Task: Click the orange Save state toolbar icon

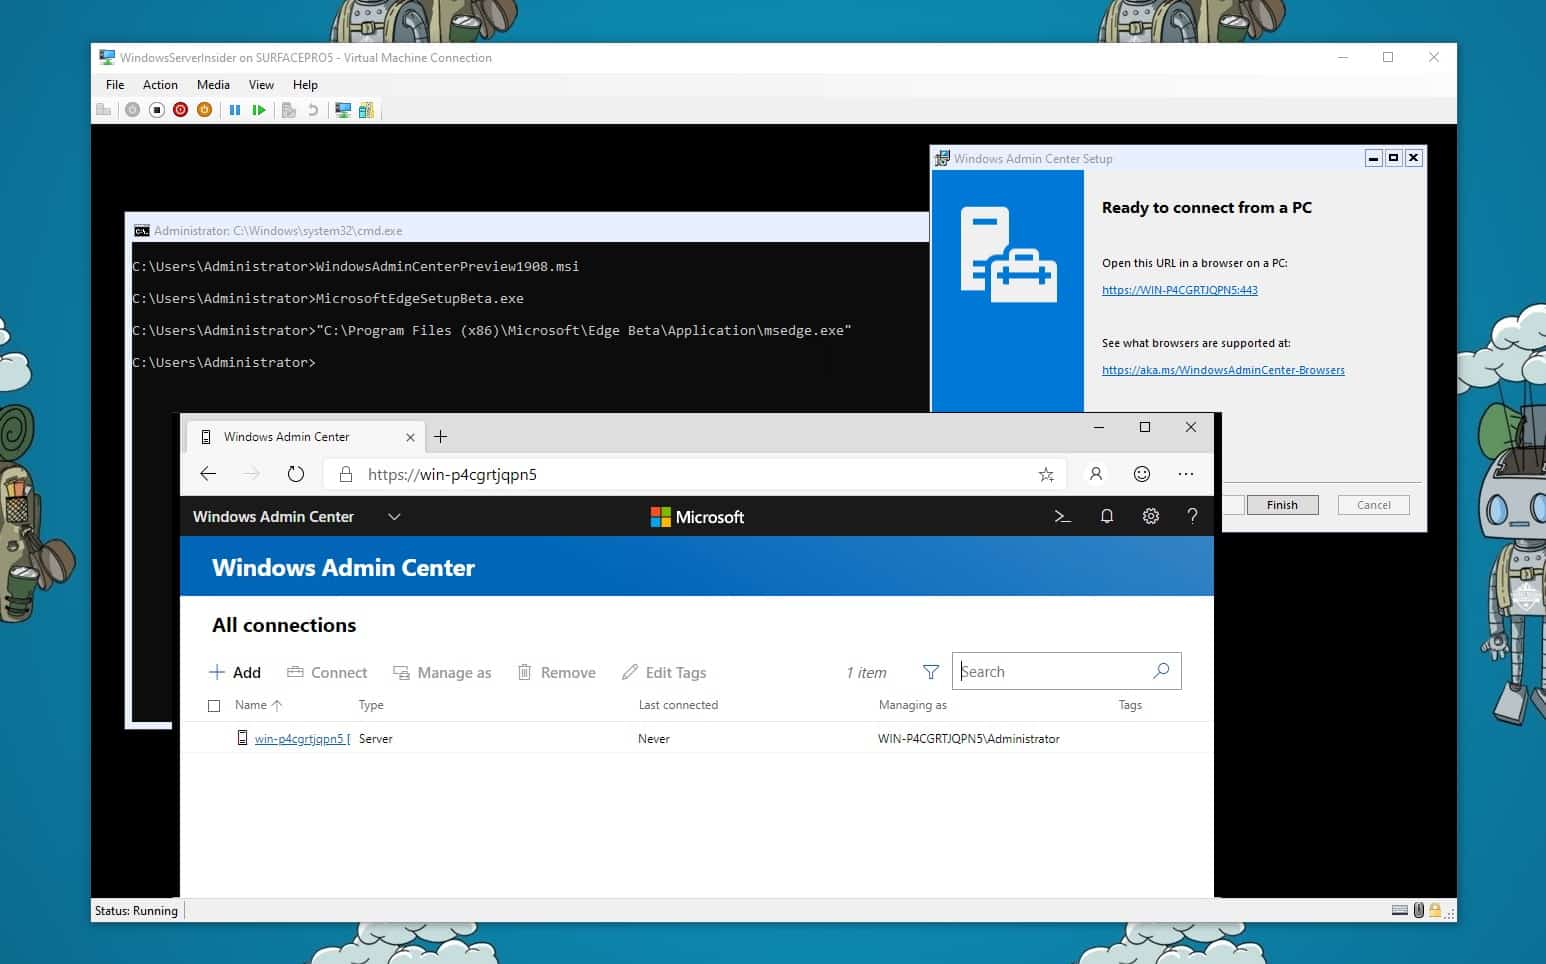Action: point(205,110)
